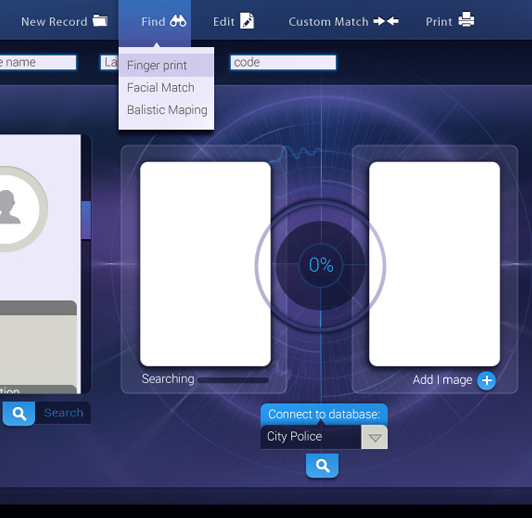
Task: Click the left blank image preview panel
Action: (x=206, y=264)
